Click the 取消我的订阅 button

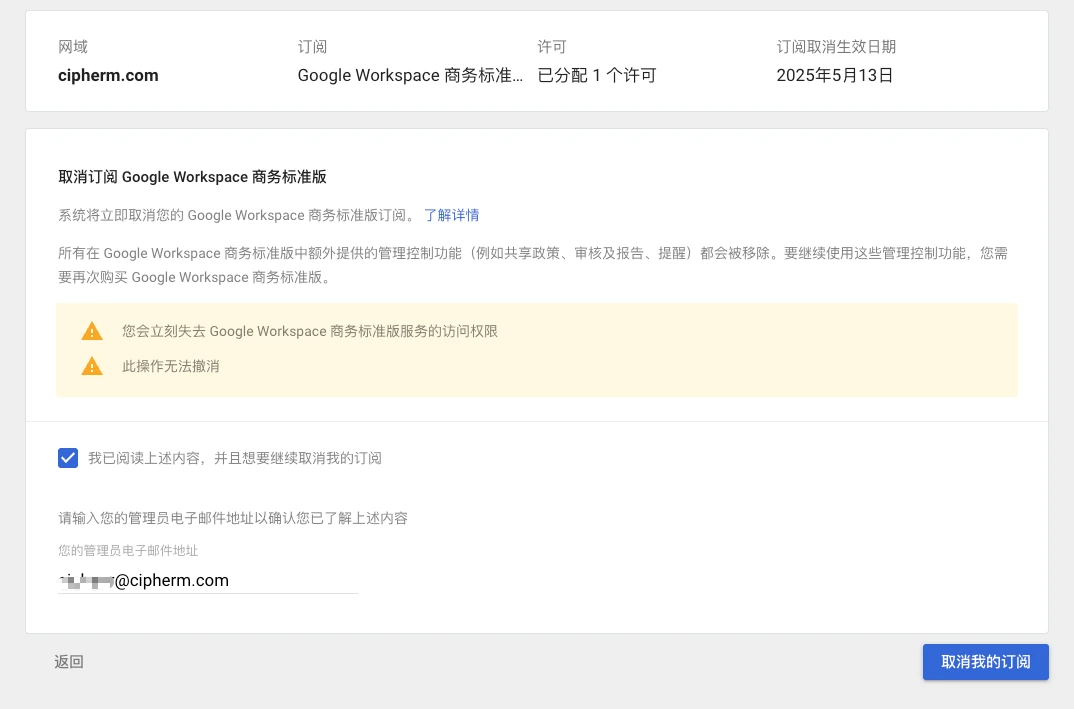[985, 662]
